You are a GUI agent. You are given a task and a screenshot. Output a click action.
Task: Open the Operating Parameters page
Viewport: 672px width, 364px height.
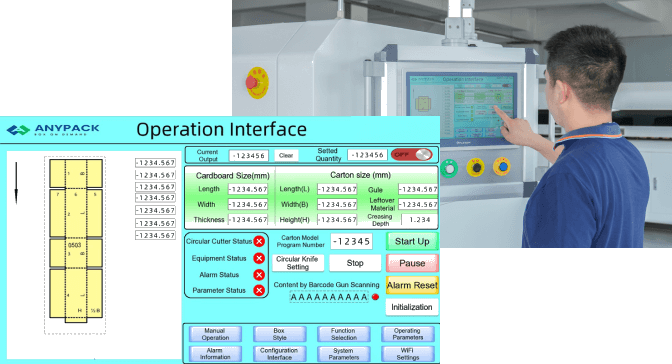click(x=408, y=334)
